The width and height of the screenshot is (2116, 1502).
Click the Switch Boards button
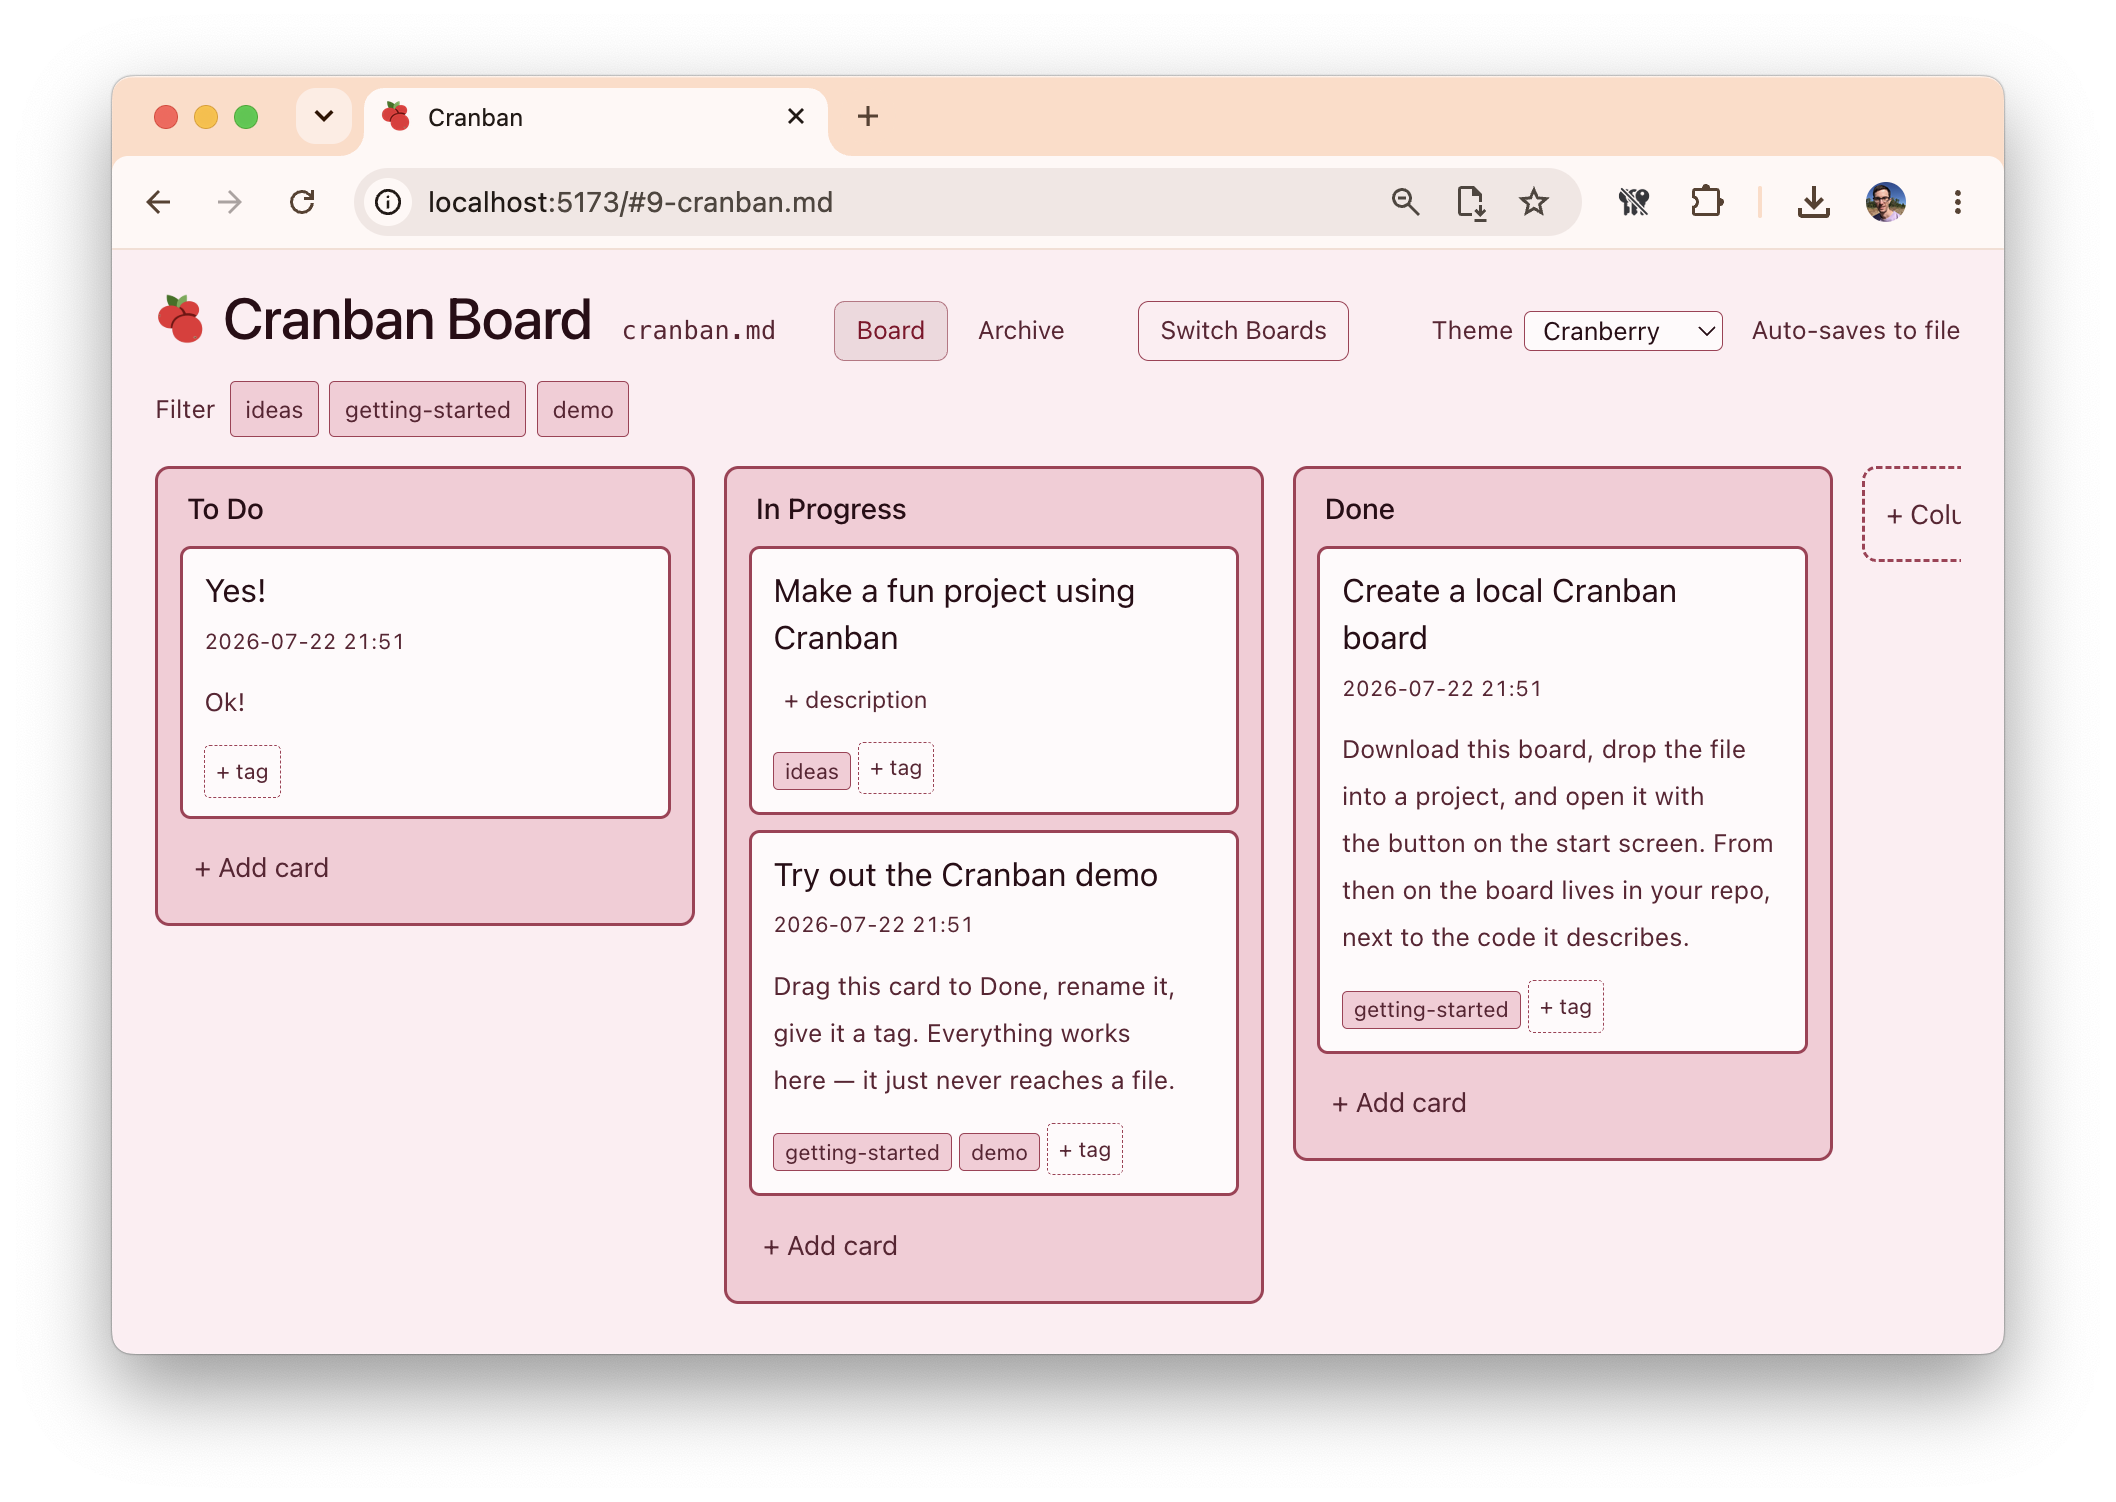pos(1243,331)
